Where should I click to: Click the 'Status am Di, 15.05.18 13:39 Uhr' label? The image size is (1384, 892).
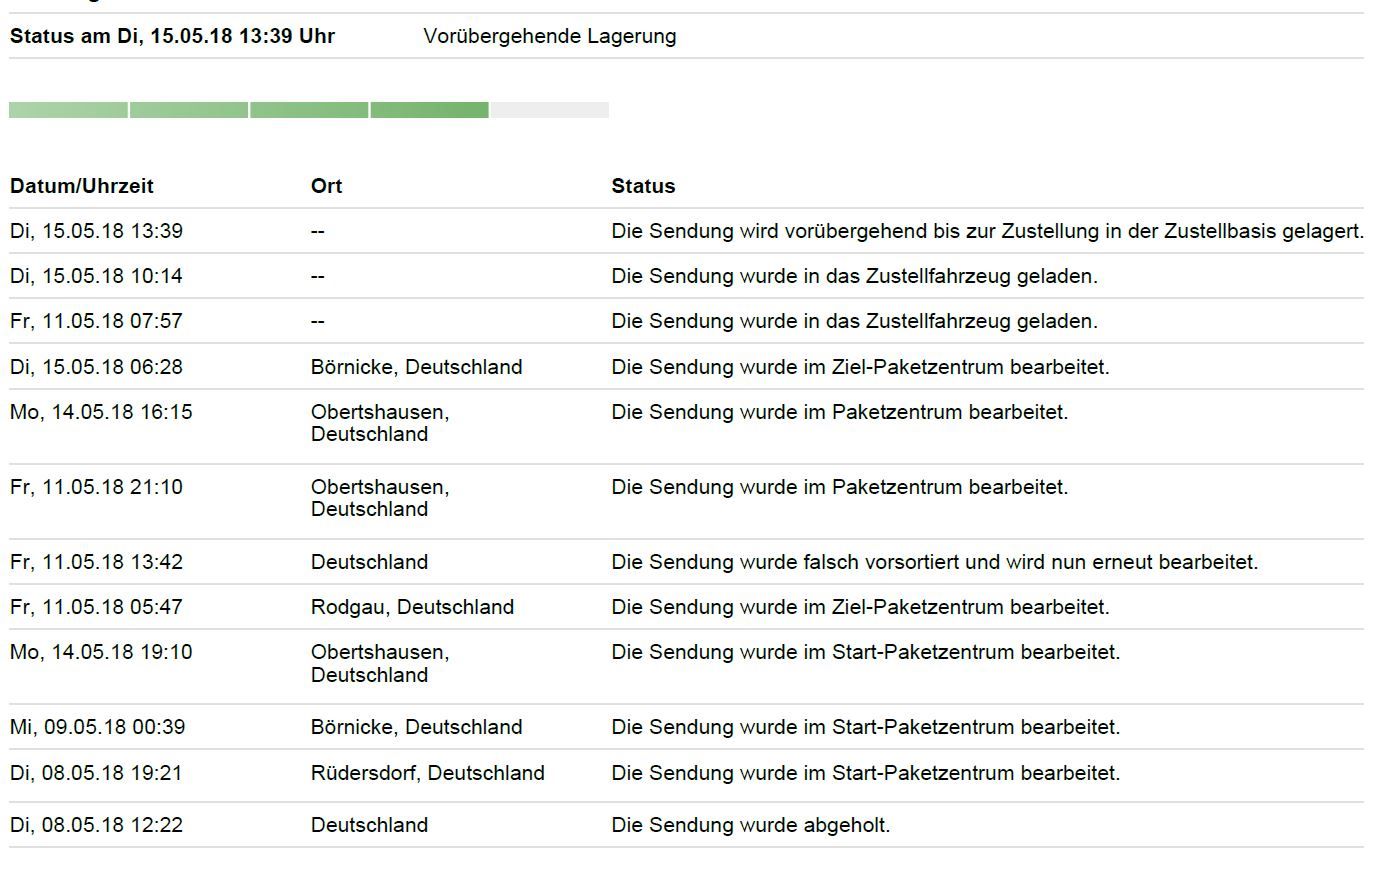(x=172, y=36)
